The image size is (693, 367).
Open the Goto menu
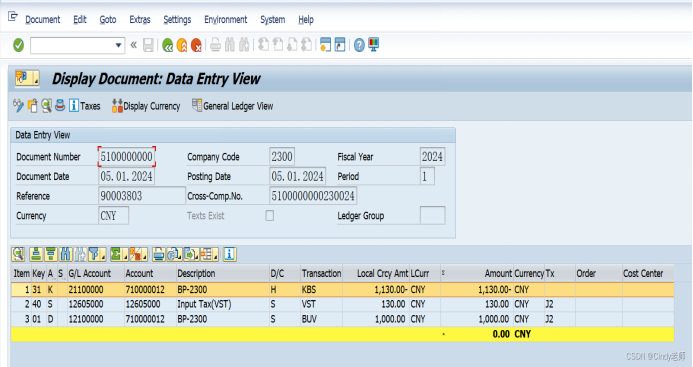(x=107, y=19)
